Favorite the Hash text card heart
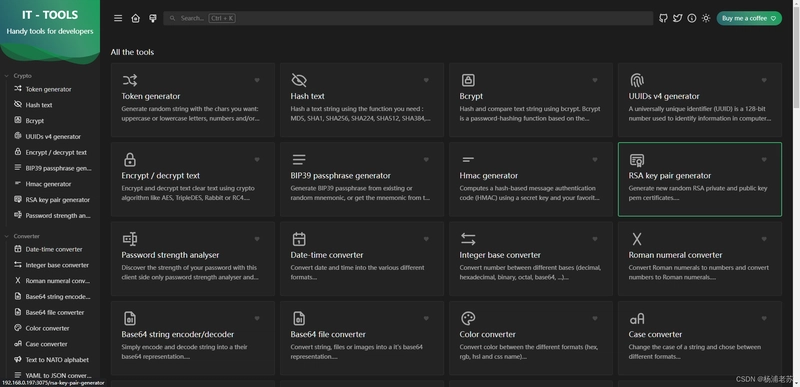This screenshot has height=387, width=800. pos(426,80)
